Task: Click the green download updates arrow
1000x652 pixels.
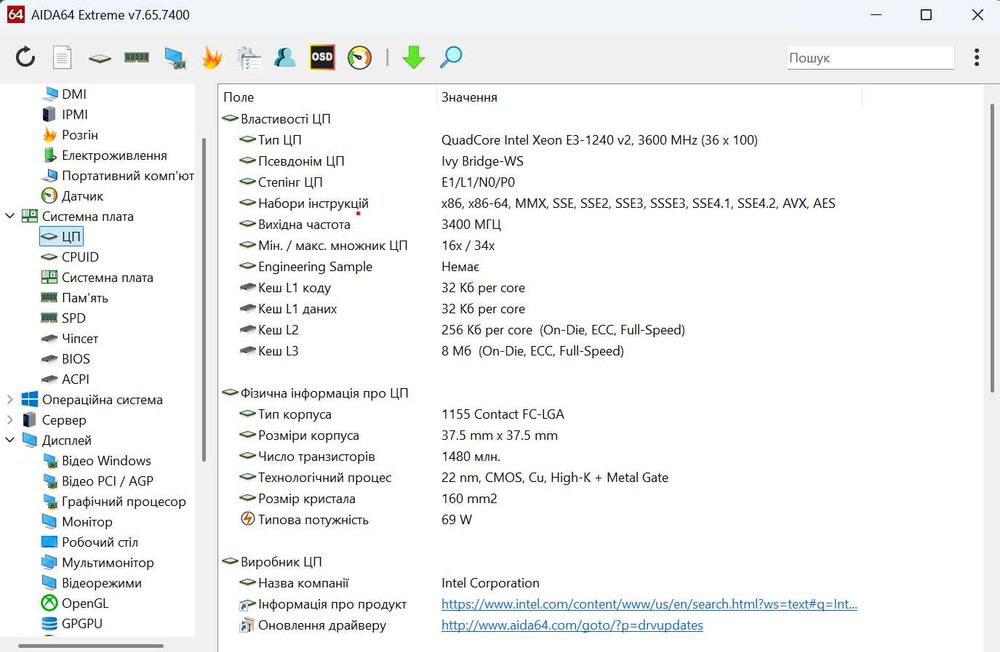Action: tap(414, 57)
